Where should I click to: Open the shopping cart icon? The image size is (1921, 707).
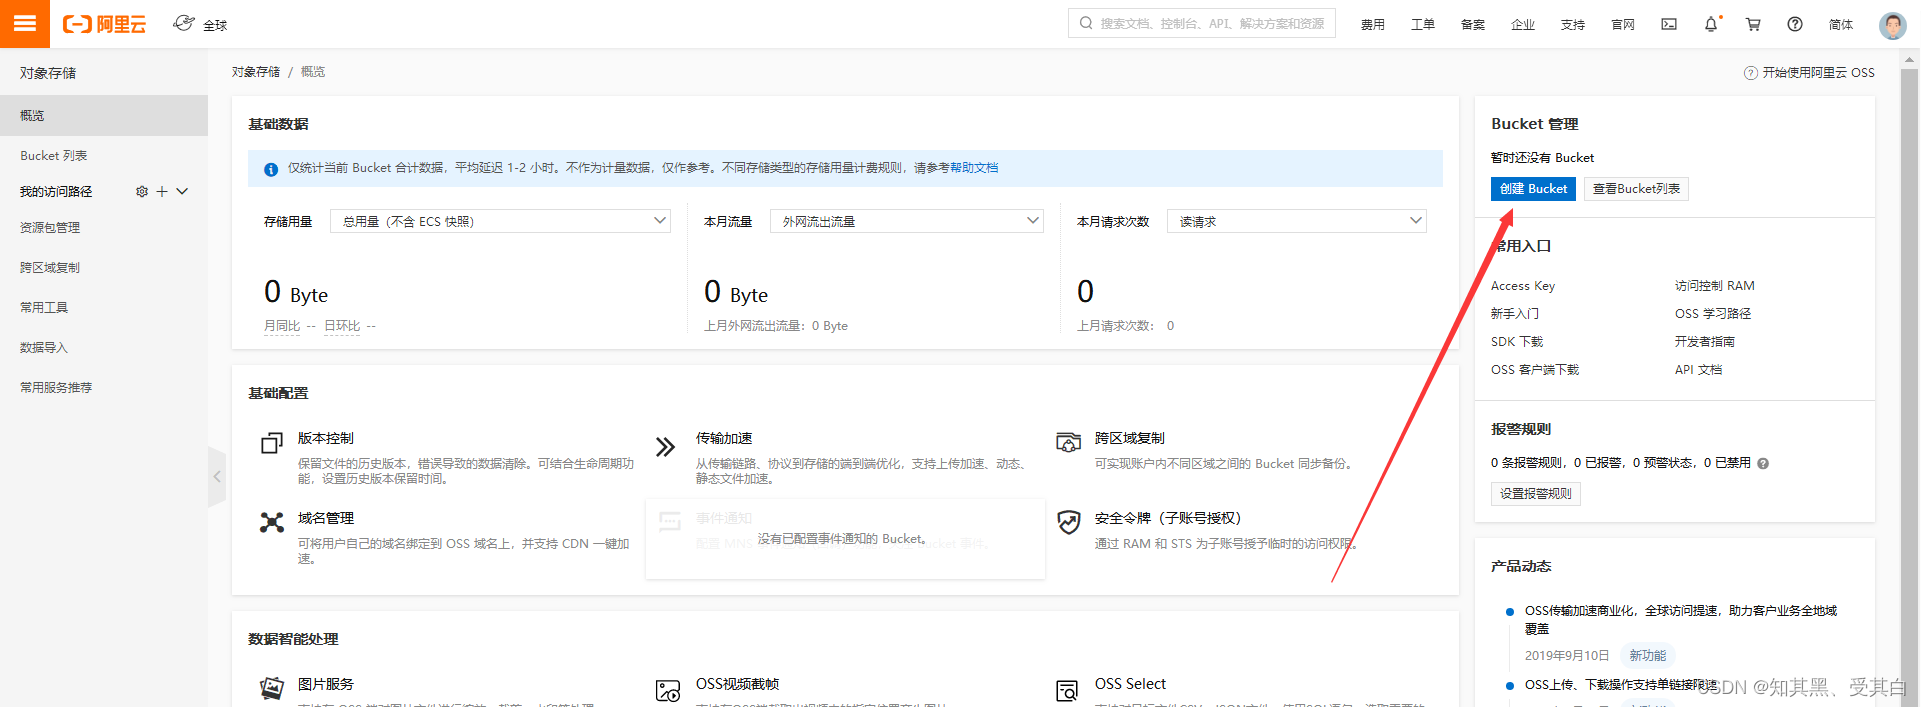[1753, 24]
